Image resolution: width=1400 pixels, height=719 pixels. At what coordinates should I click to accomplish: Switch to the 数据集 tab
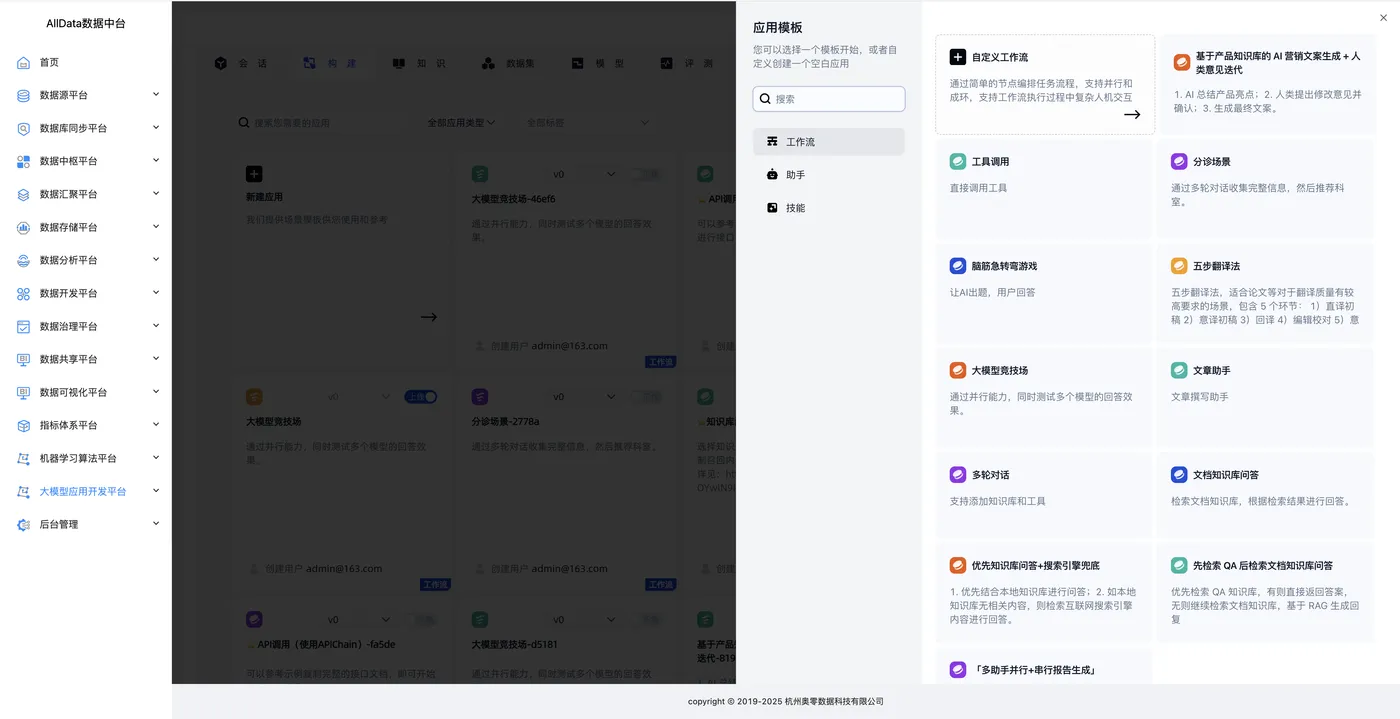tap(508, 63)
